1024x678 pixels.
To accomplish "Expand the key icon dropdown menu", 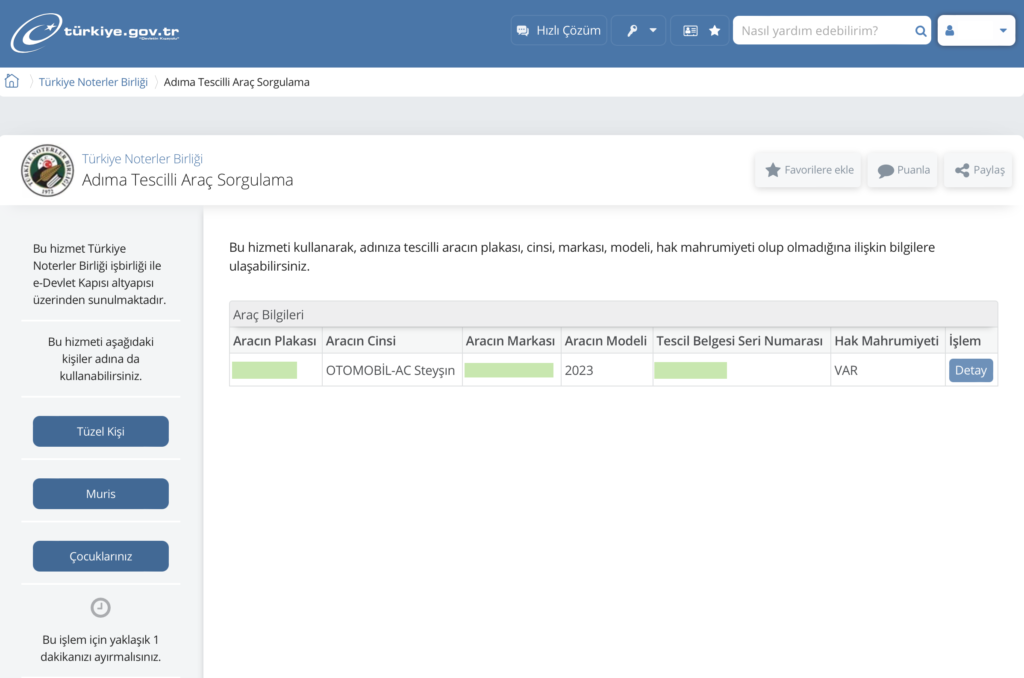I will click(639, 31).
